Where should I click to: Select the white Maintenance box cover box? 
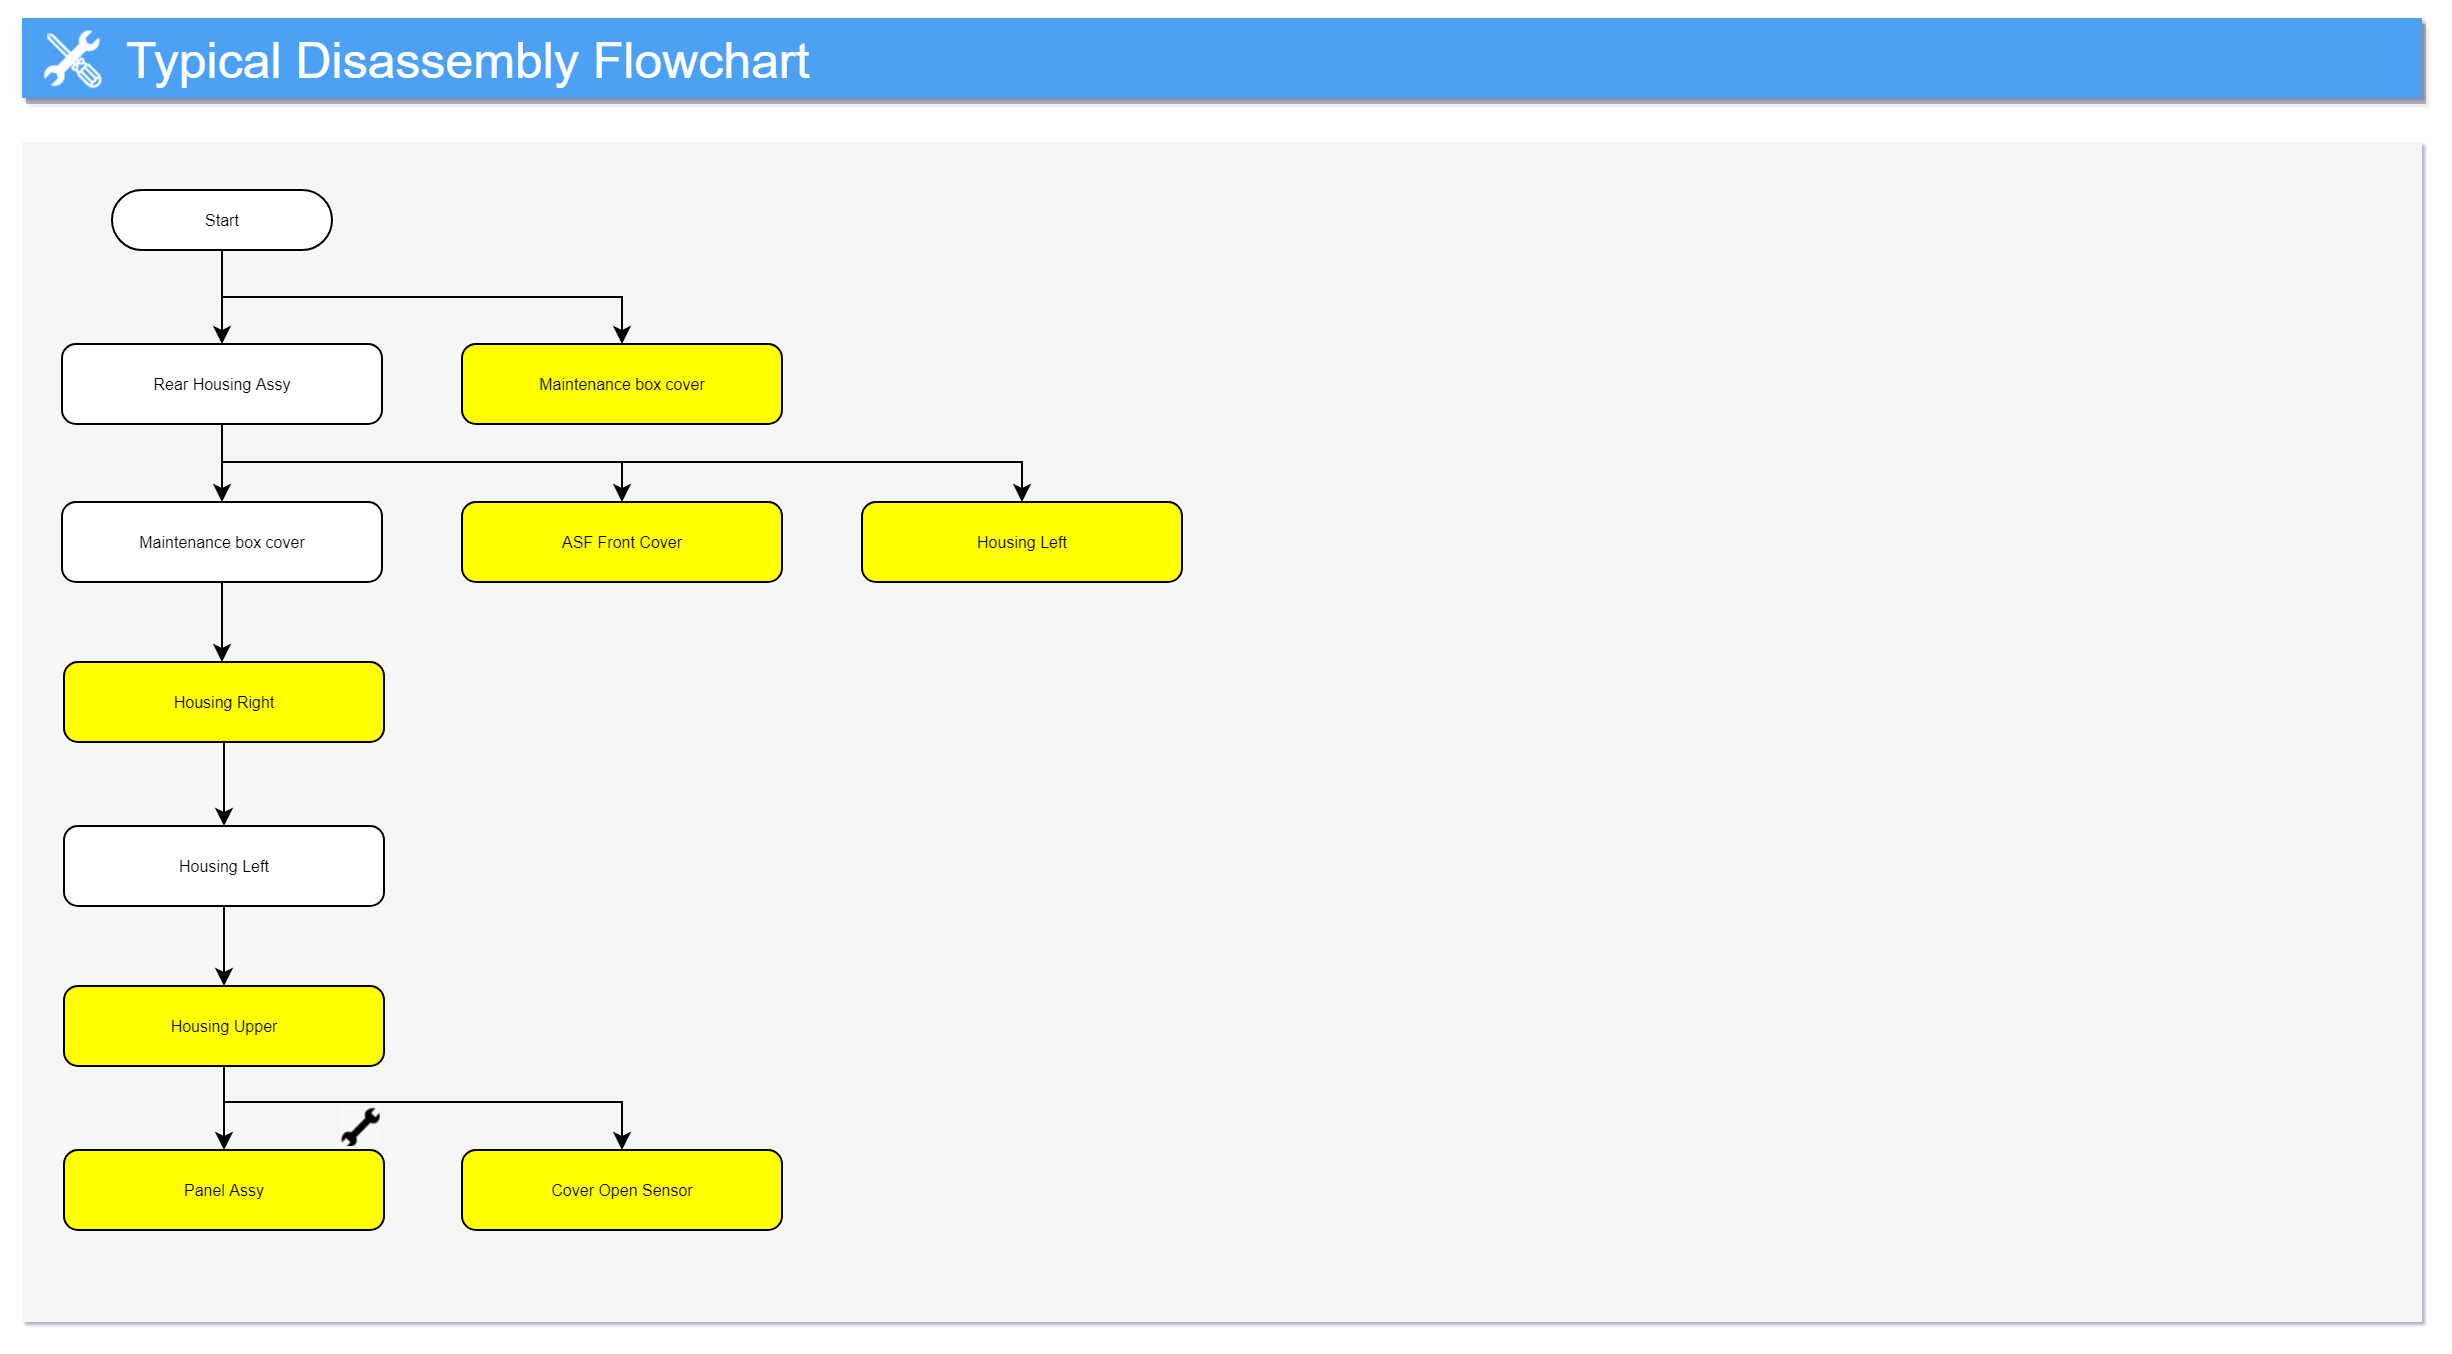(222, 542)
